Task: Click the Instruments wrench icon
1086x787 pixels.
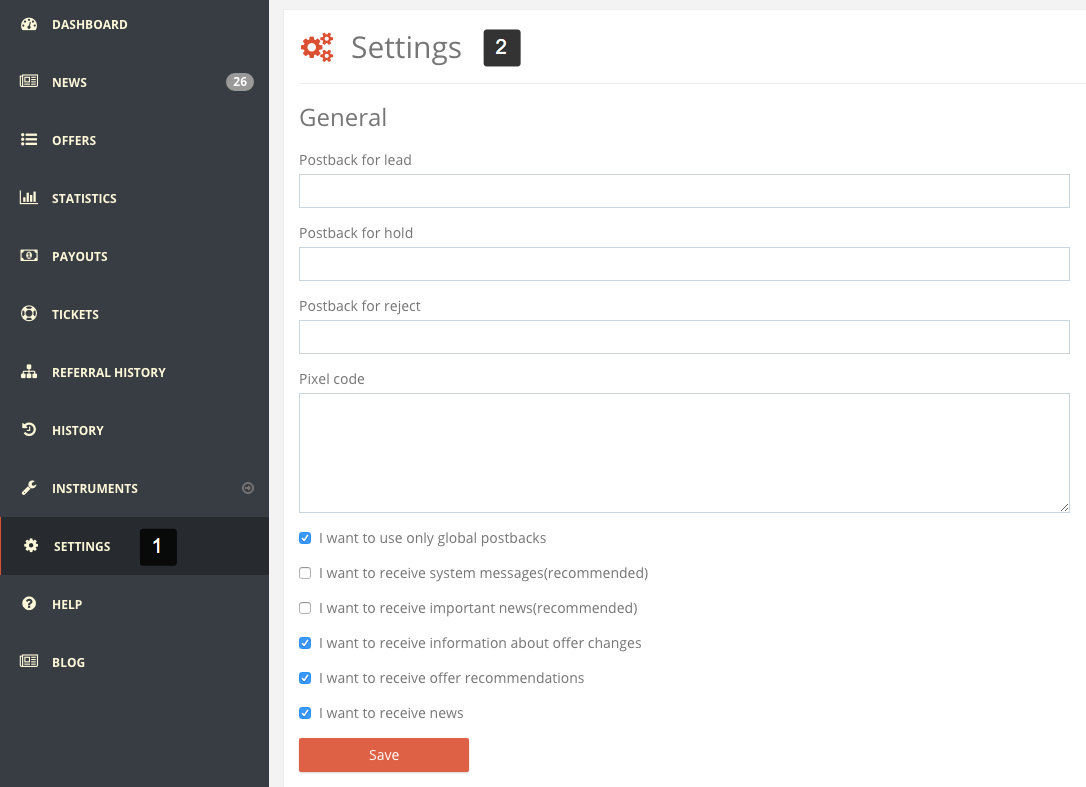Action: 29,488
